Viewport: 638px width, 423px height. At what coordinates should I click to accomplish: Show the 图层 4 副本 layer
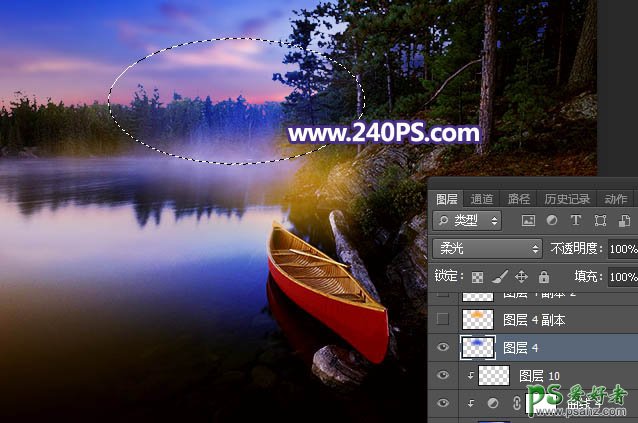coord(444,319)
